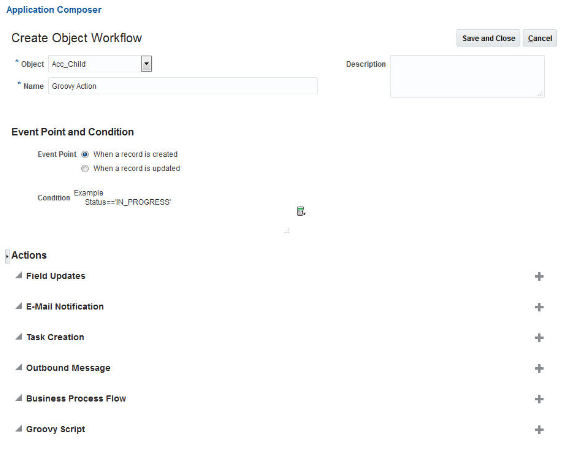Collapse the E-Mail Notification section
Viewport: 566px width, 475px height.
click(x=19, y=306)
